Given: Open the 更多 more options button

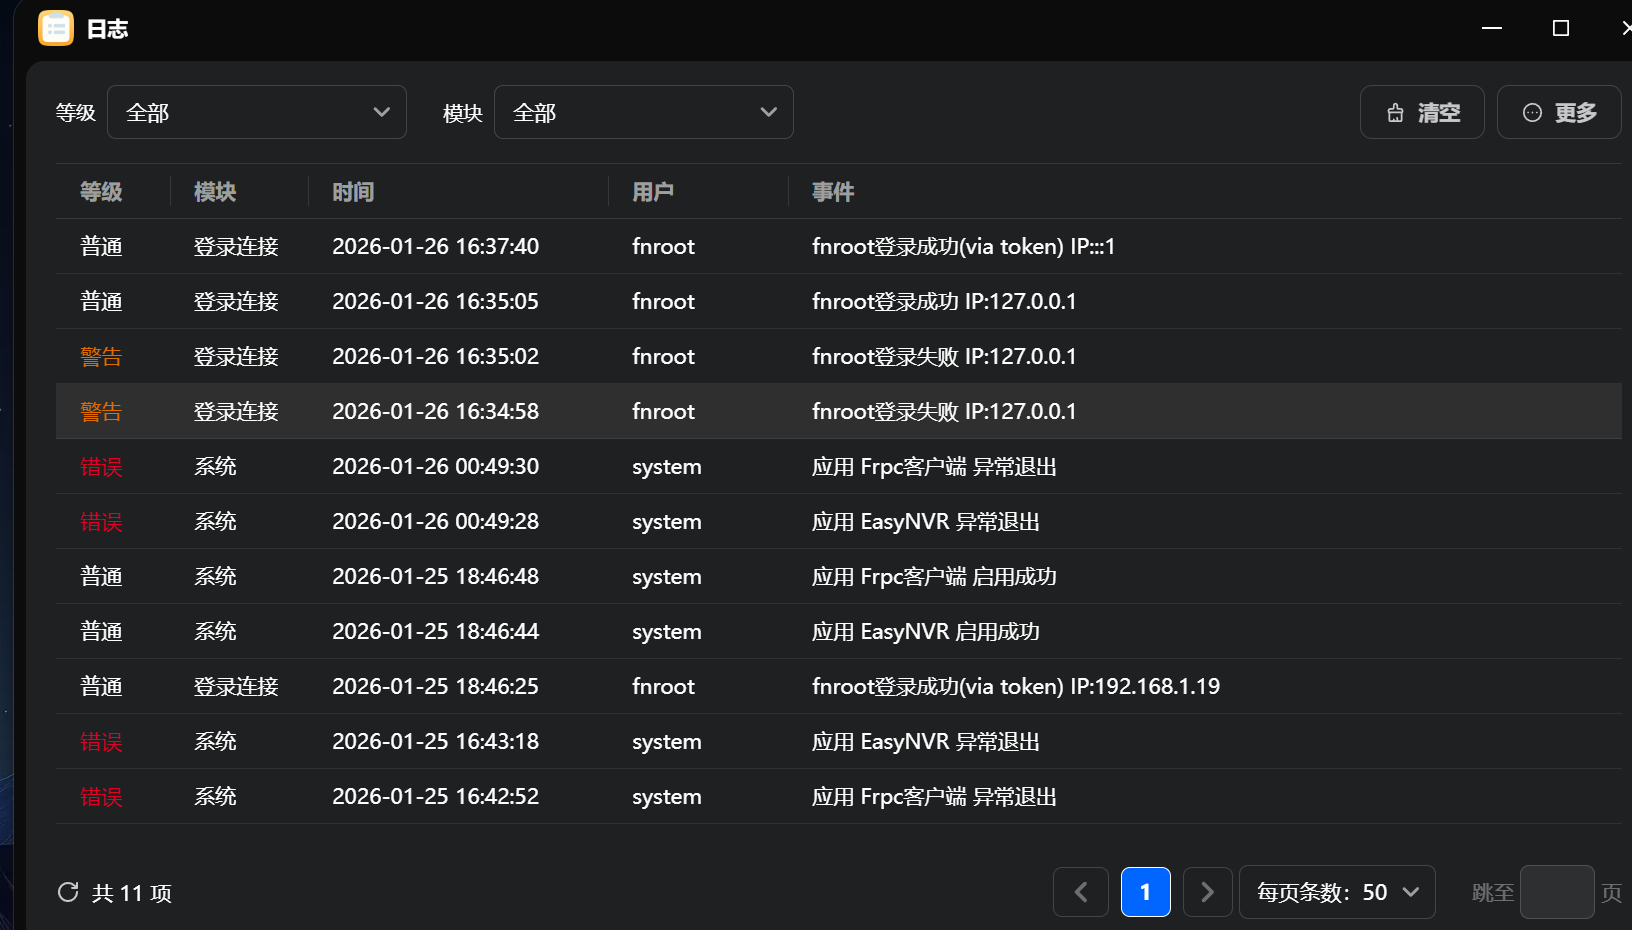Looking at the screenshot, I should 1558,113.
